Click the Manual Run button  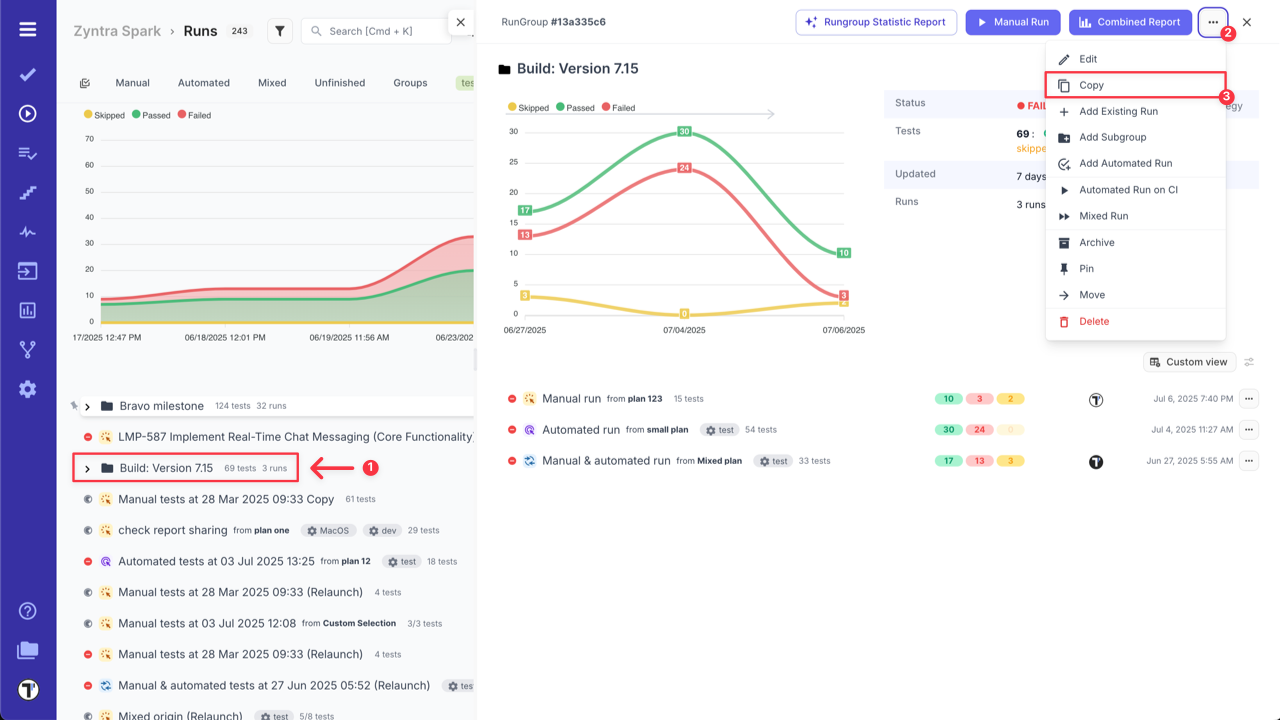pos(1013,22)
